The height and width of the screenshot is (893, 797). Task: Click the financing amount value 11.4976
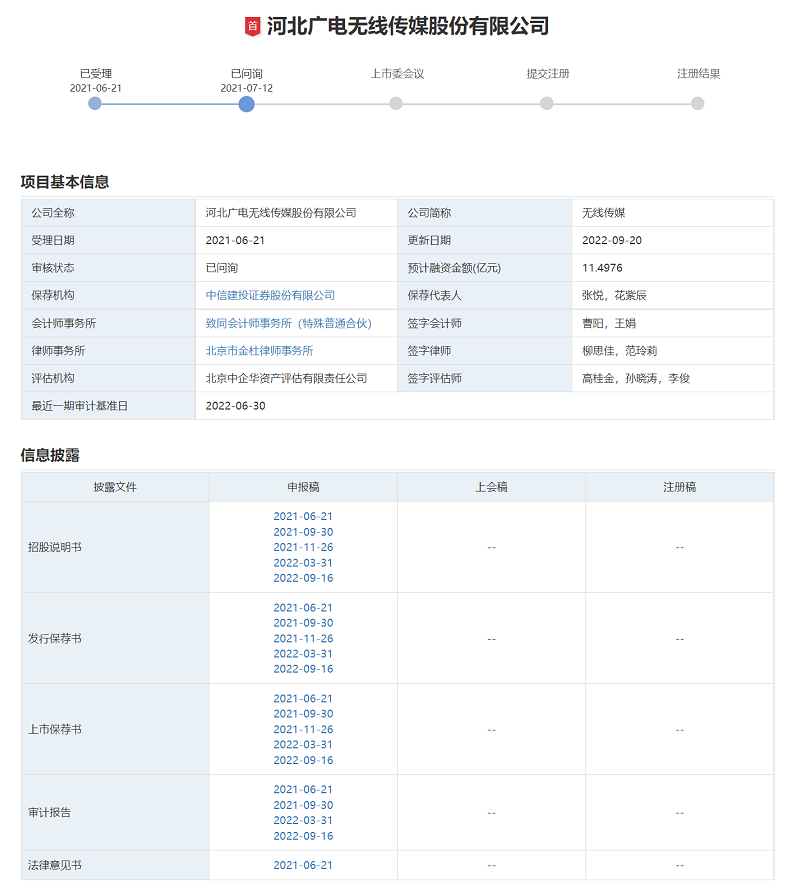602,268
